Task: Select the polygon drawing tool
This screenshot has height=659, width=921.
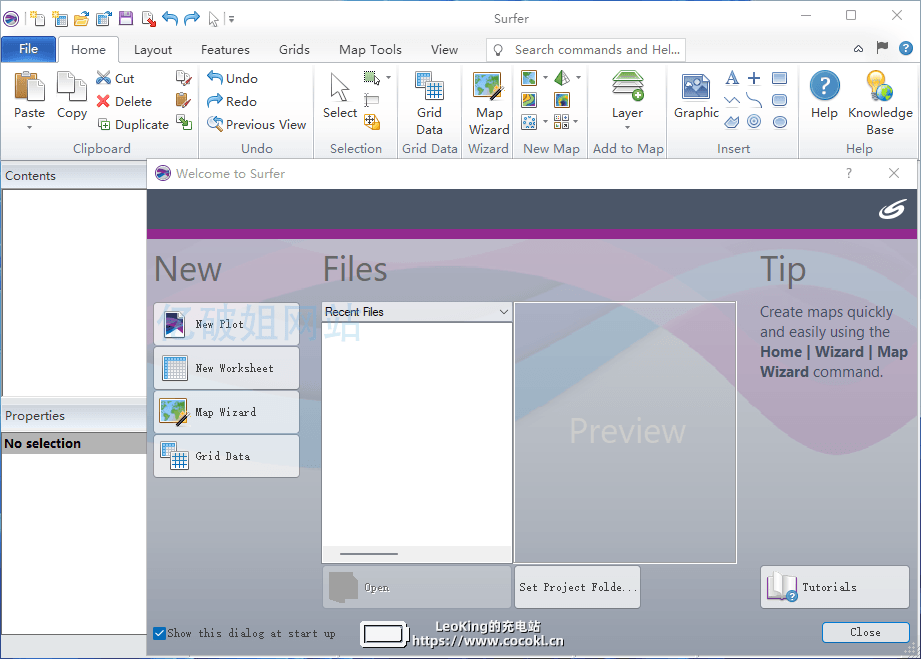Action: (x=732, y=122)
